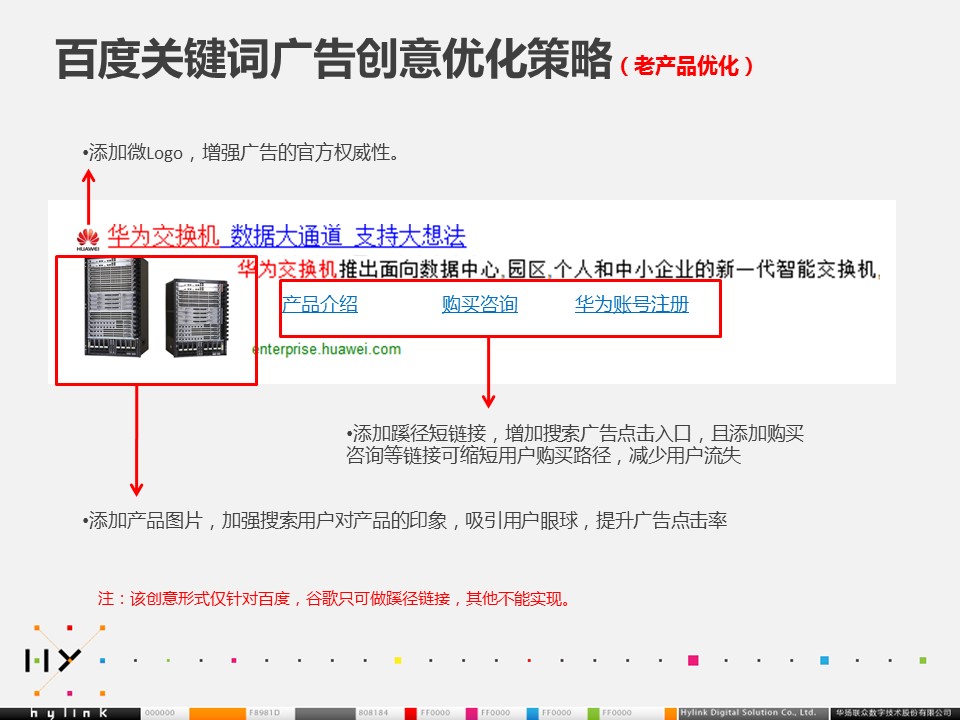Select the blue swatch in footer

pos(533,713)
